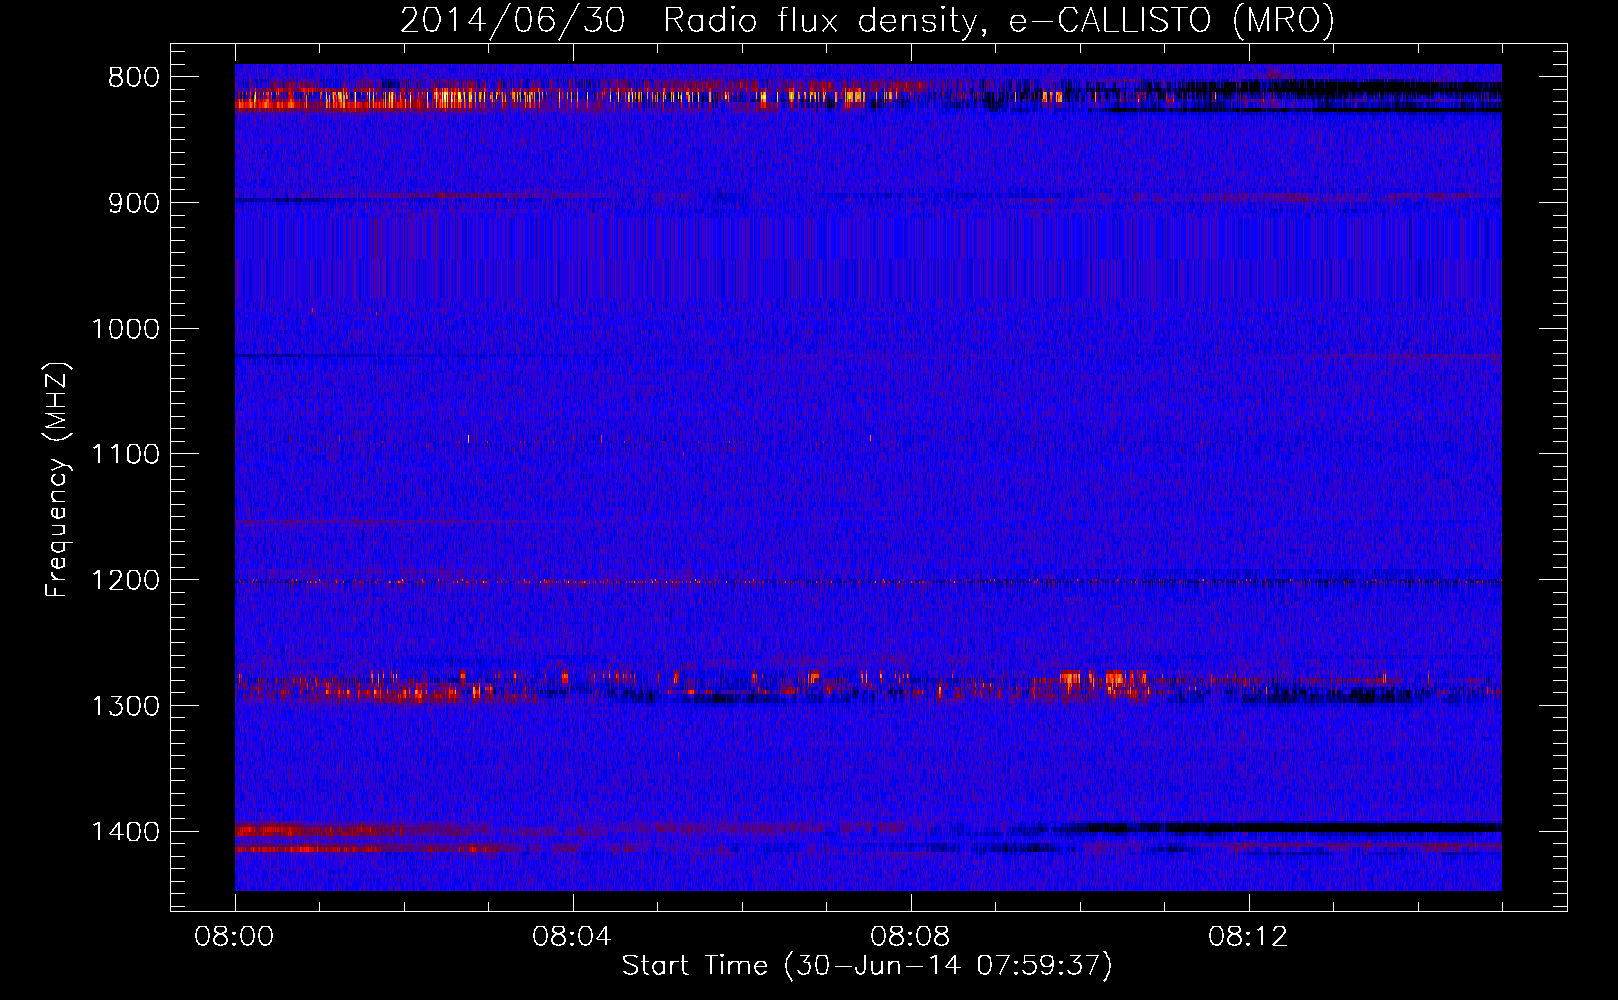Click the '1100' frequency tick label
This screenshot has width=1618, height=1000.
click(x=125, y=455)
